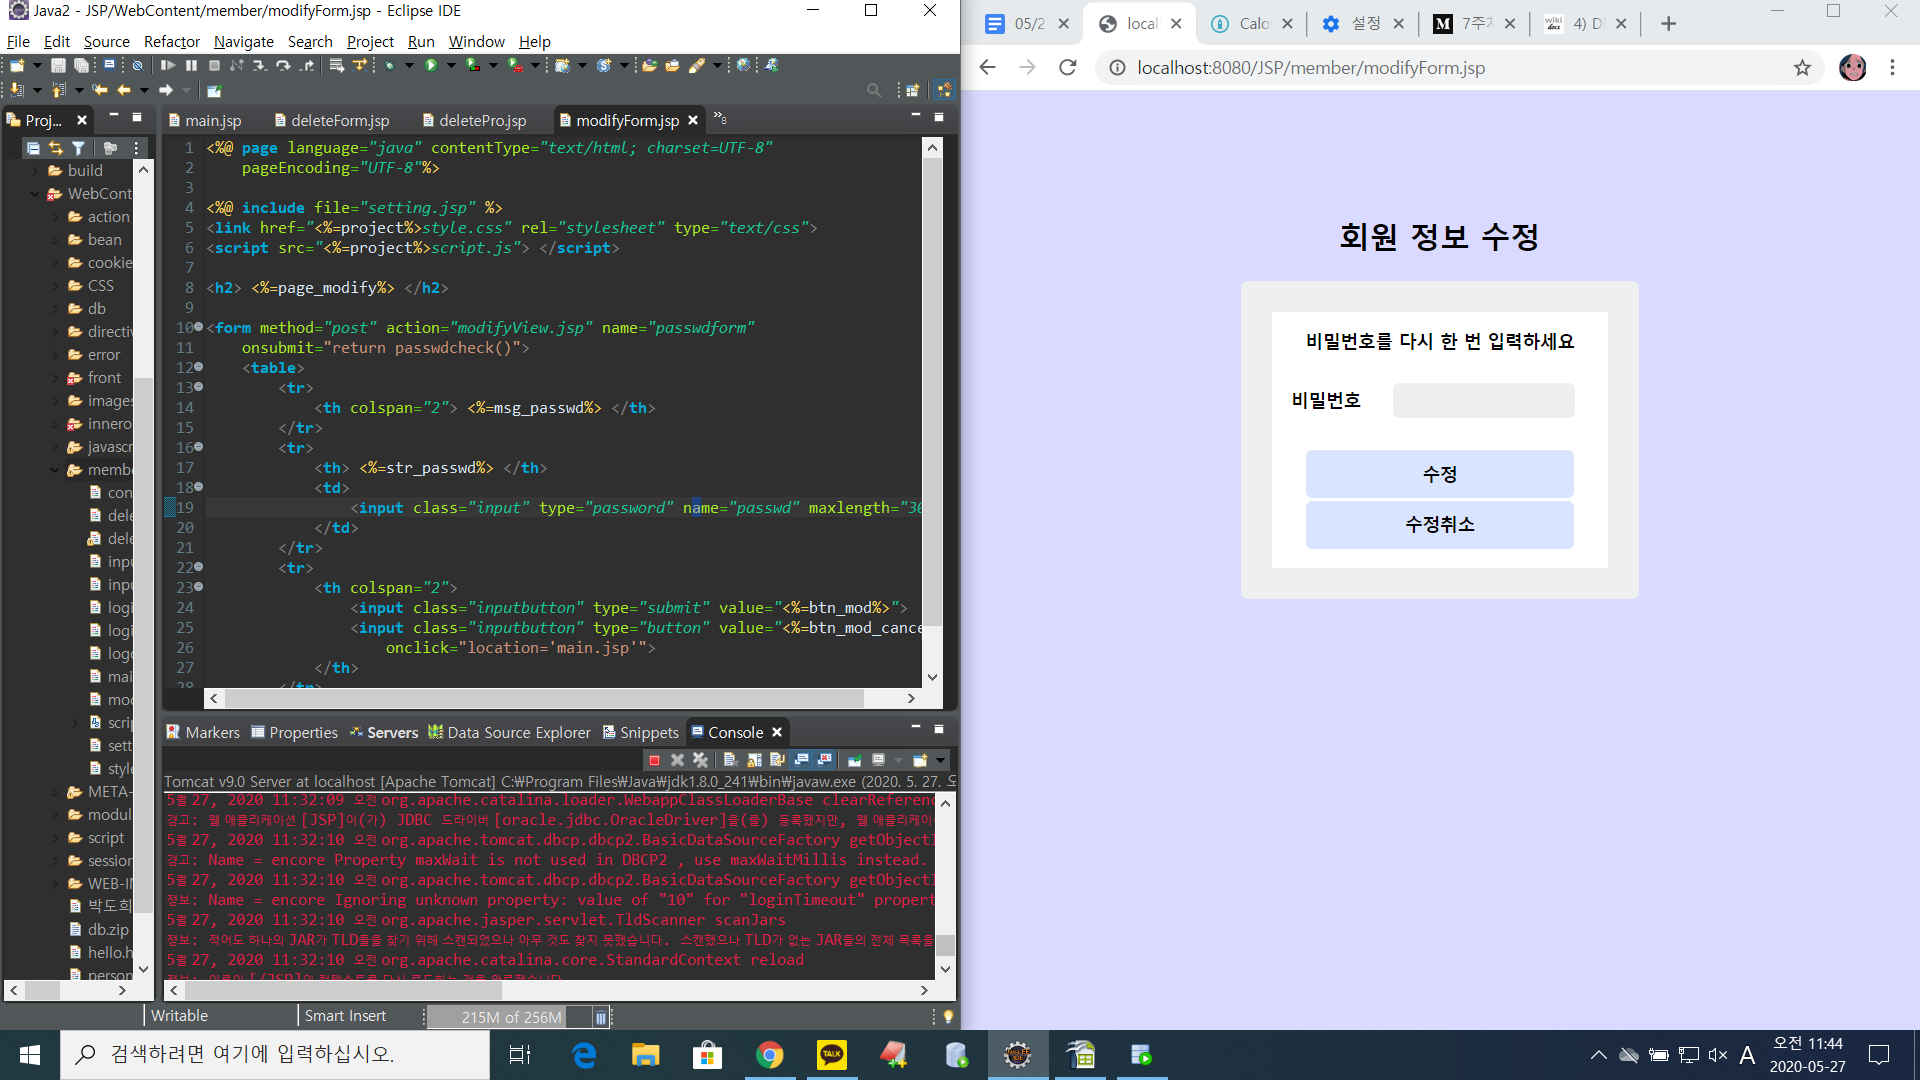Click the Chrome reload icon

1068,67
